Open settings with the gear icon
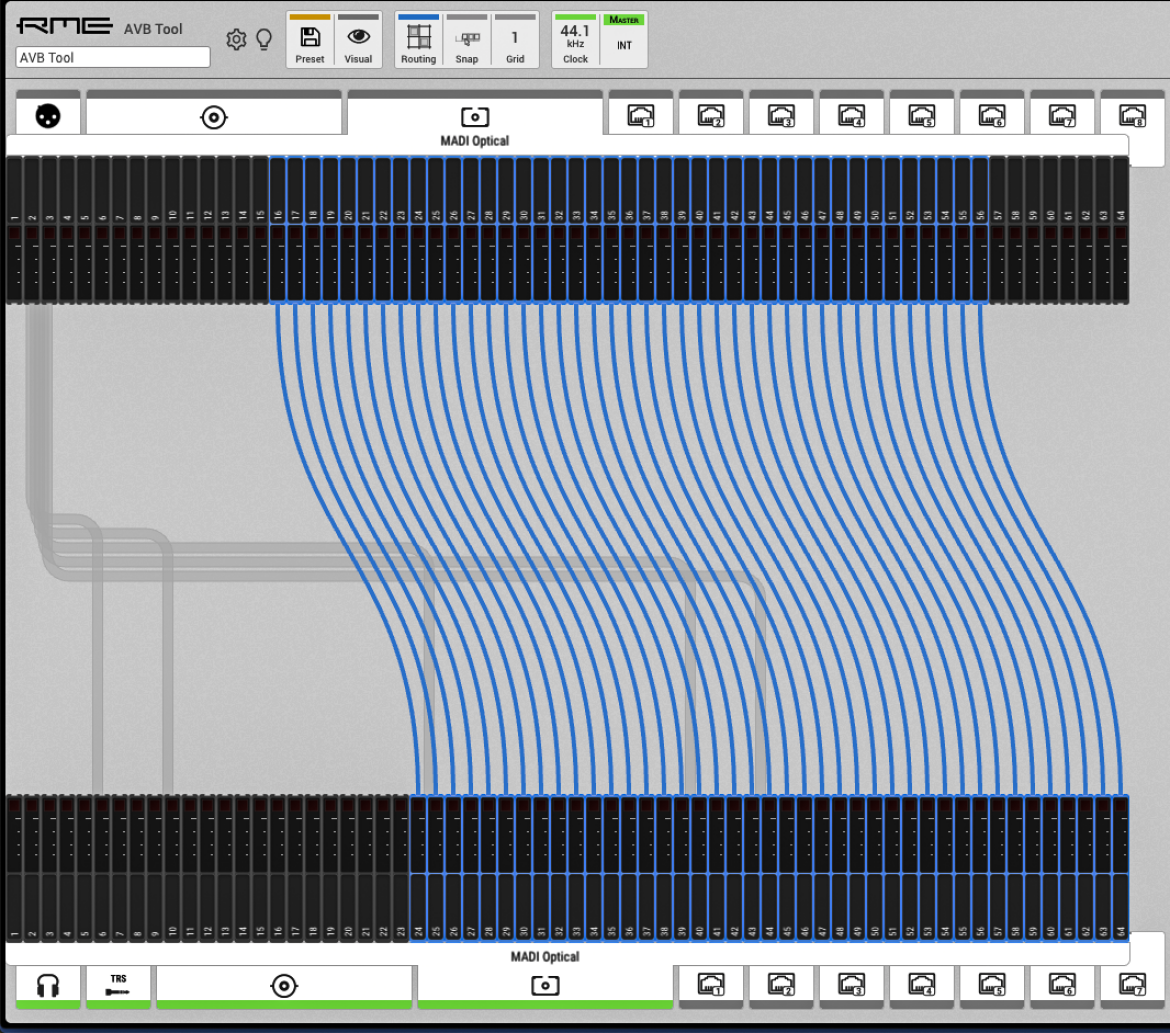The image size is (1170, 1033). point(236,40)
